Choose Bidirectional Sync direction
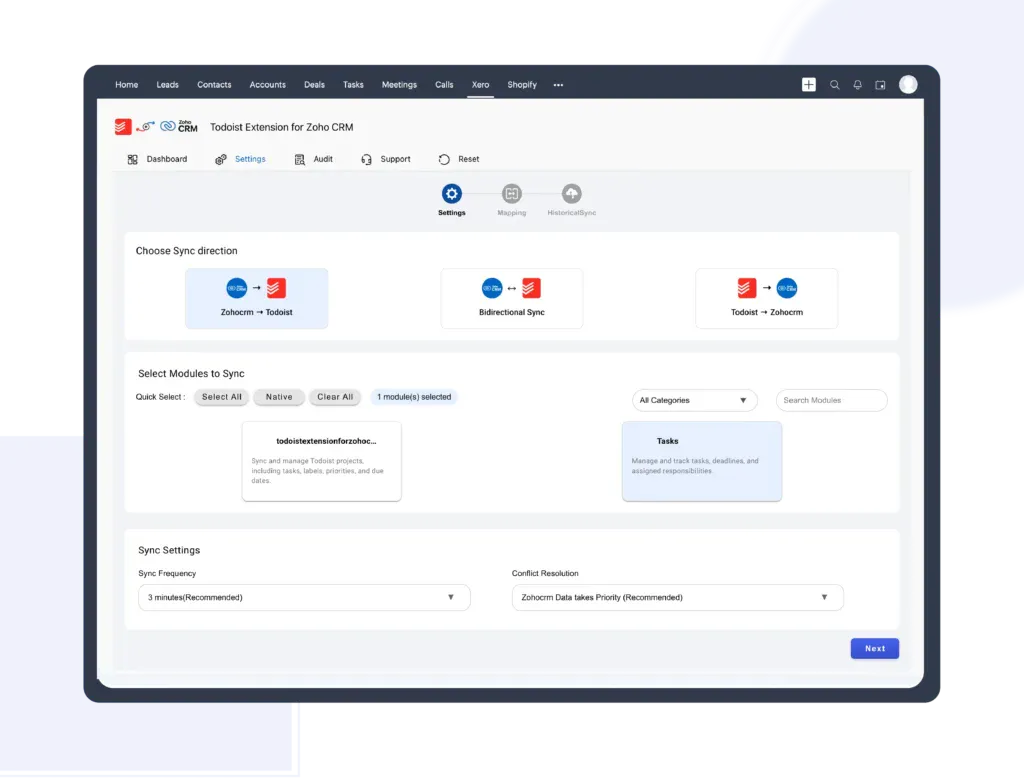The image size is (1024, 778). pos(512,299)
